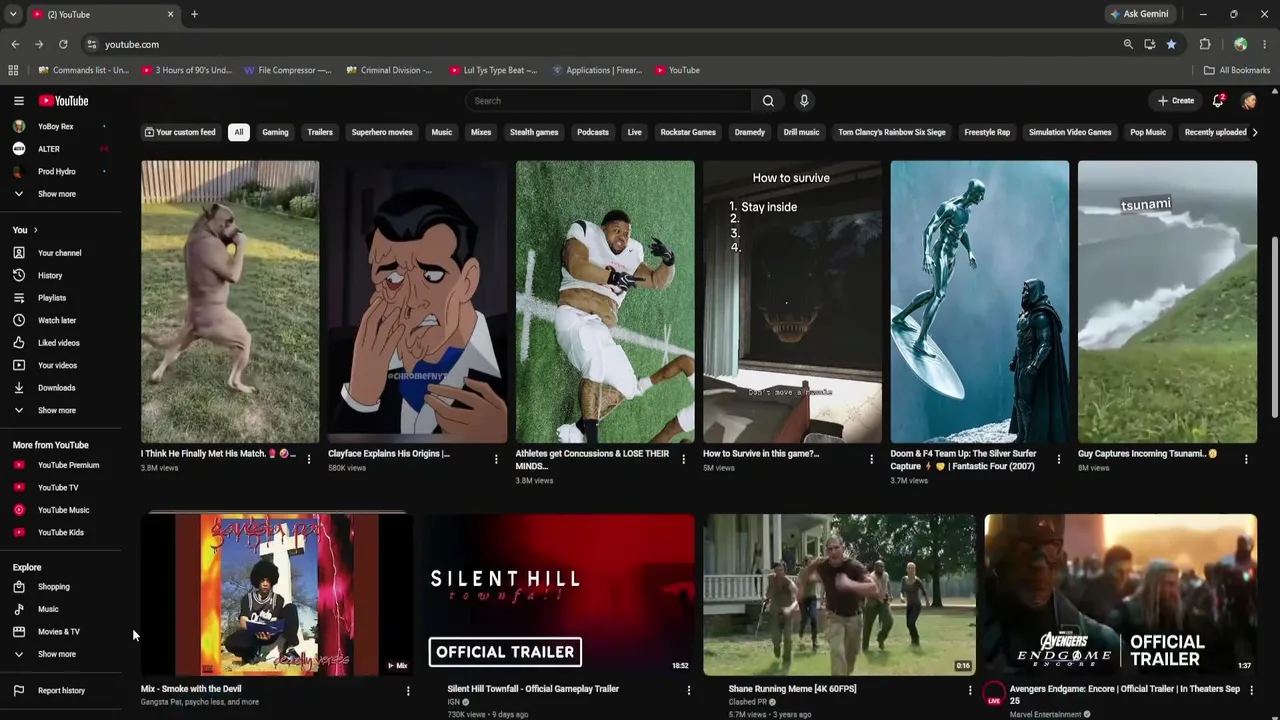Viewport: 1280px width, 720px height.
Task: Click the YouTube logo
Action: pyautogui.click(x=64, y=101)
